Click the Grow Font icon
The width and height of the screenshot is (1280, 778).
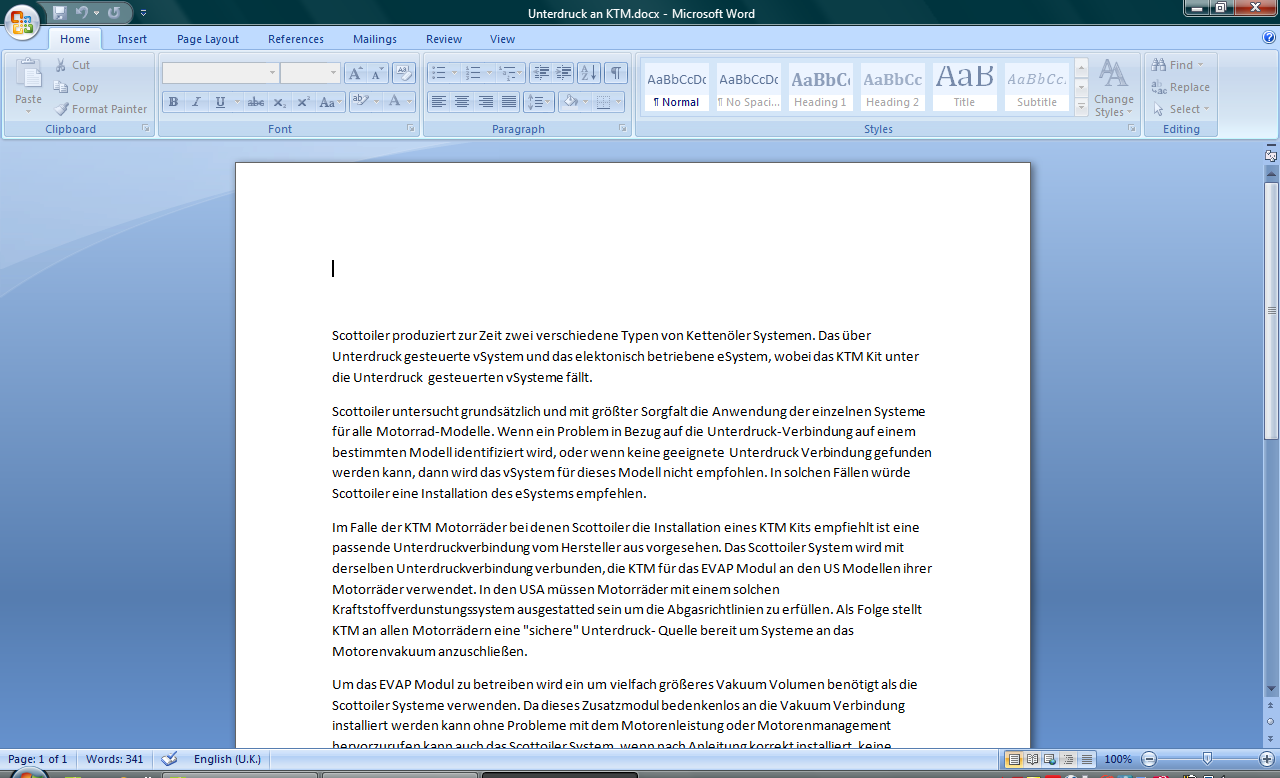[x=355, y=73]
